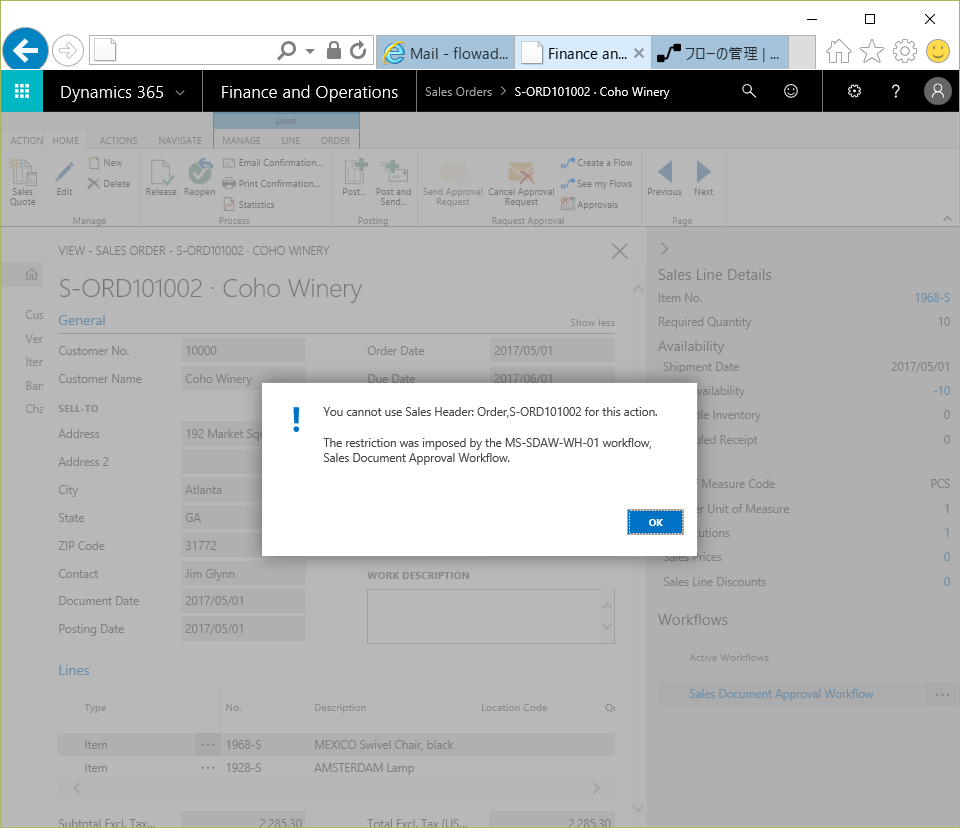Image resolution: width=960 pixels, height=828 pixels.
Task: Go back with the browser back arrow
Action: click(25, 50)
